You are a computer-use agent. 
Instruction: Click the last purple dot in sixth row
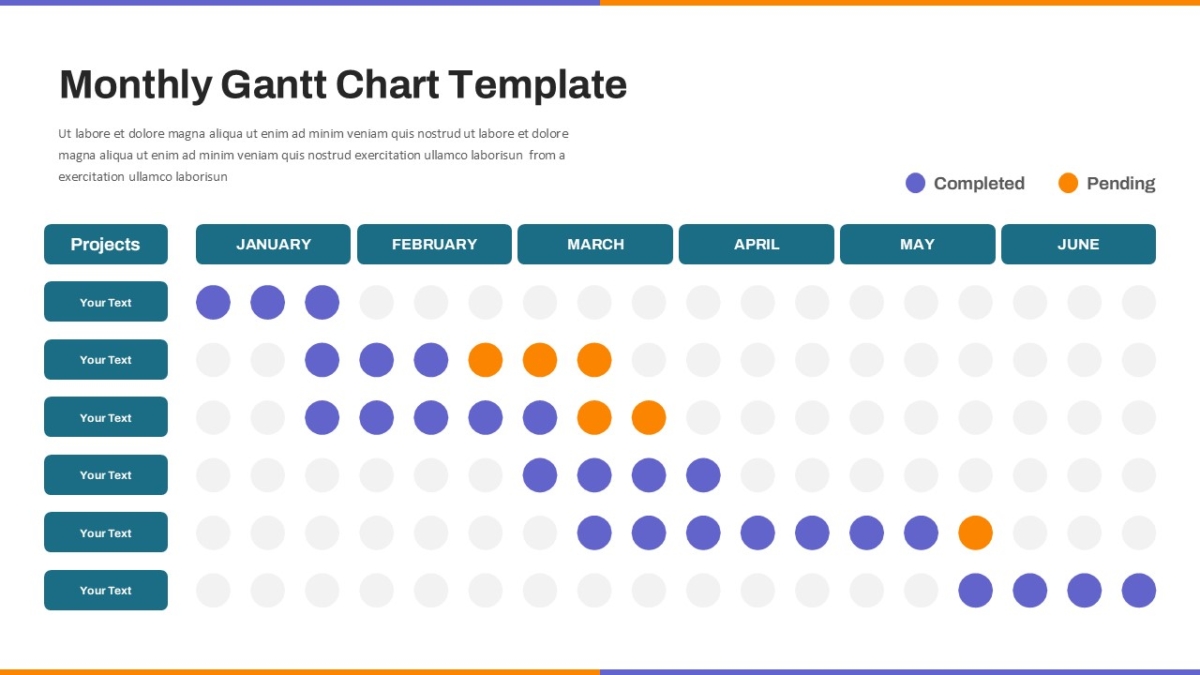point(1138,591)
